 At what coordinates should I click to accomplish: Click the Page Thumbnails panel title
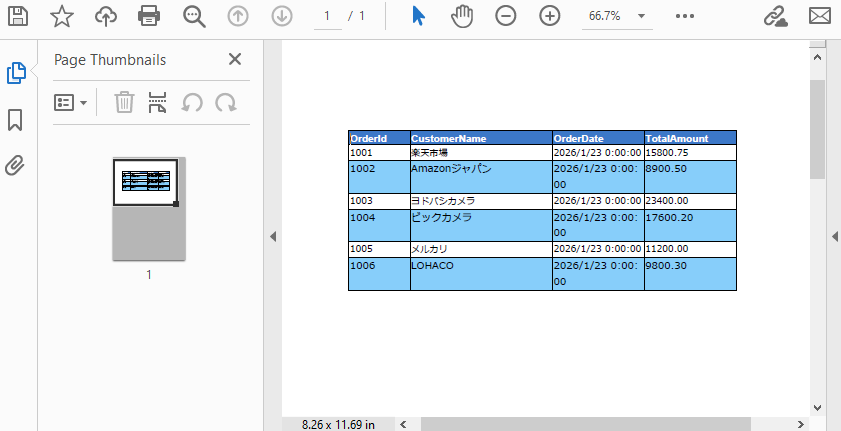point(110,60)
